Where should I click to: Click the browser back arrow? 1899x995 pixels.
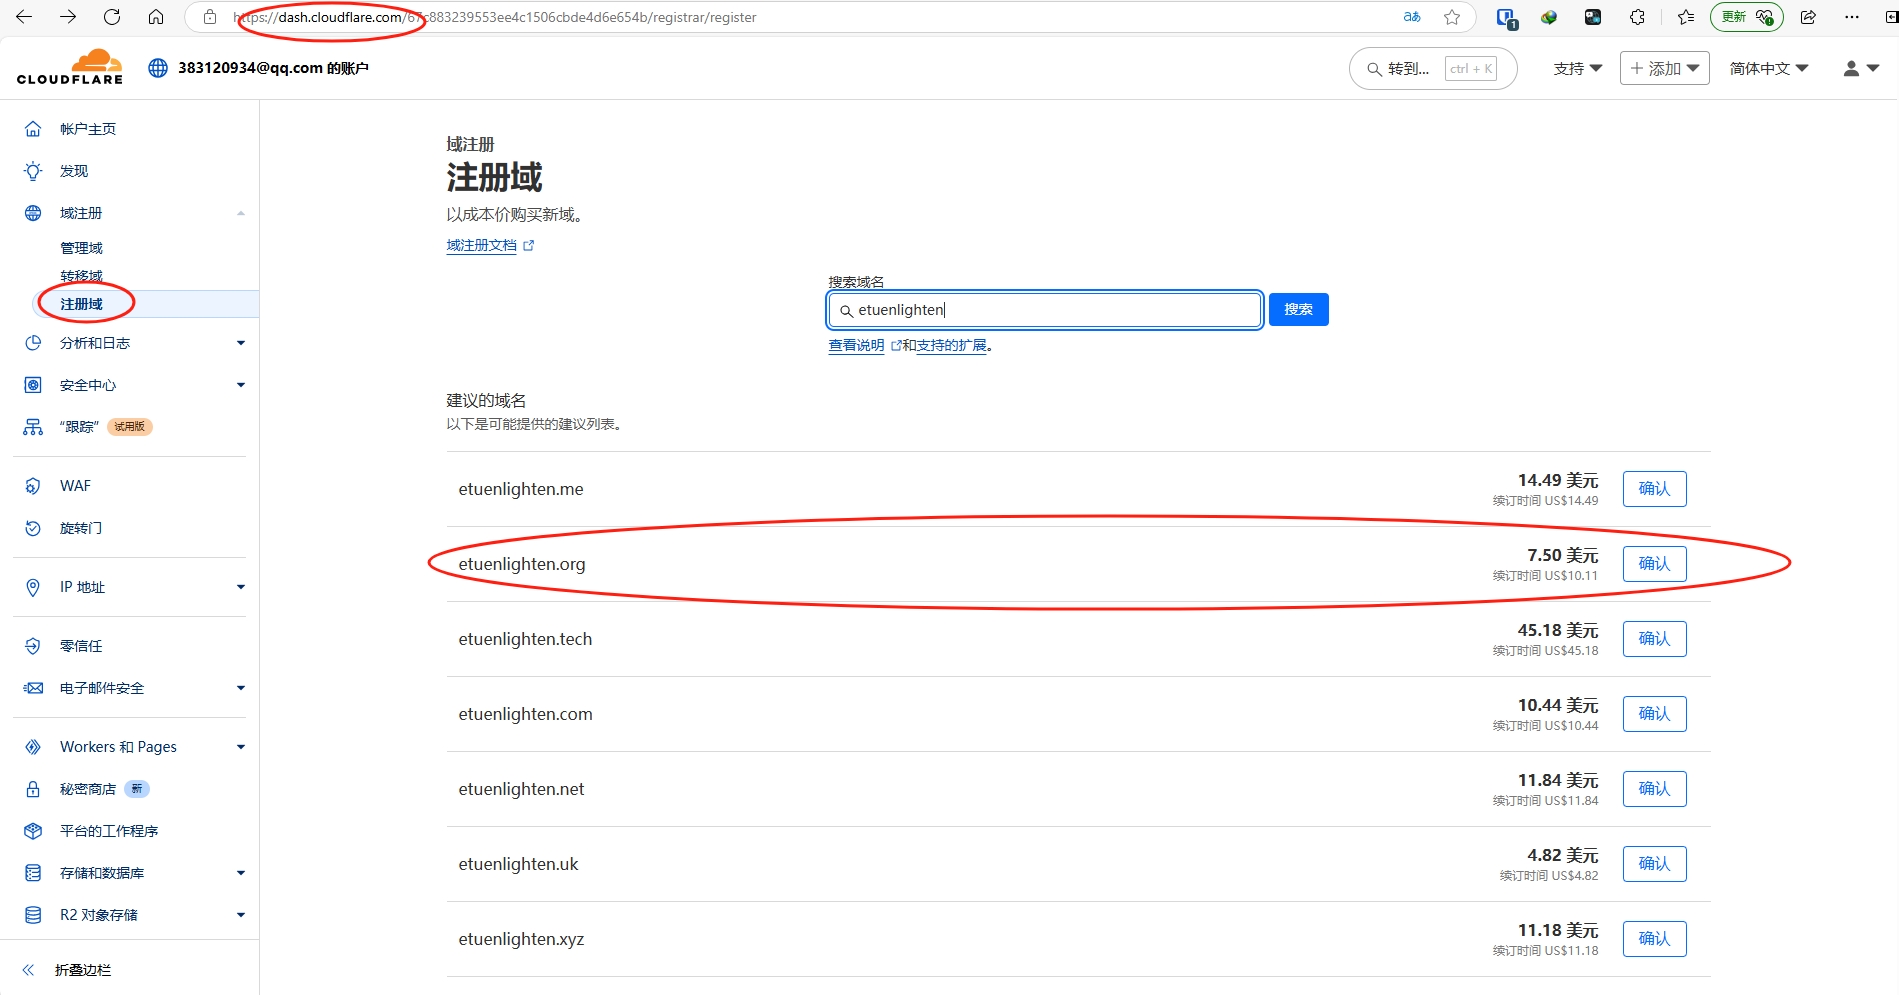click(x=24, y=17)
